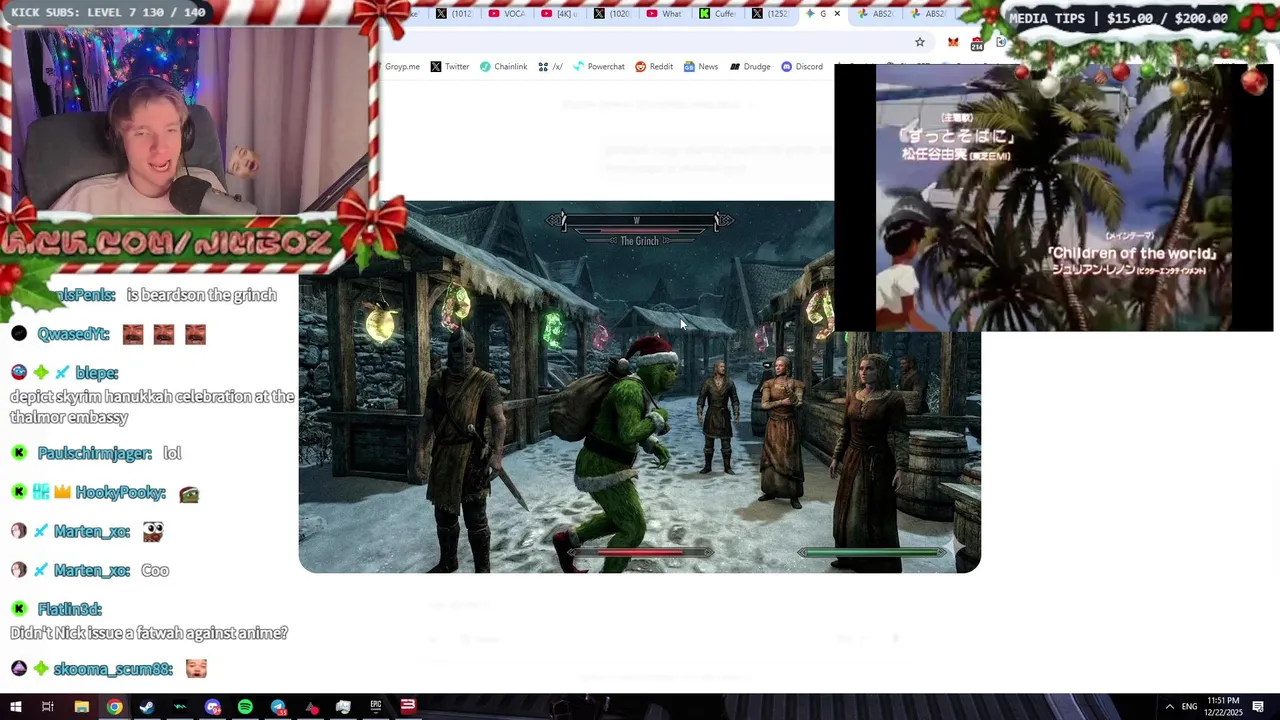Switch to the YouTube What tab

665,14
